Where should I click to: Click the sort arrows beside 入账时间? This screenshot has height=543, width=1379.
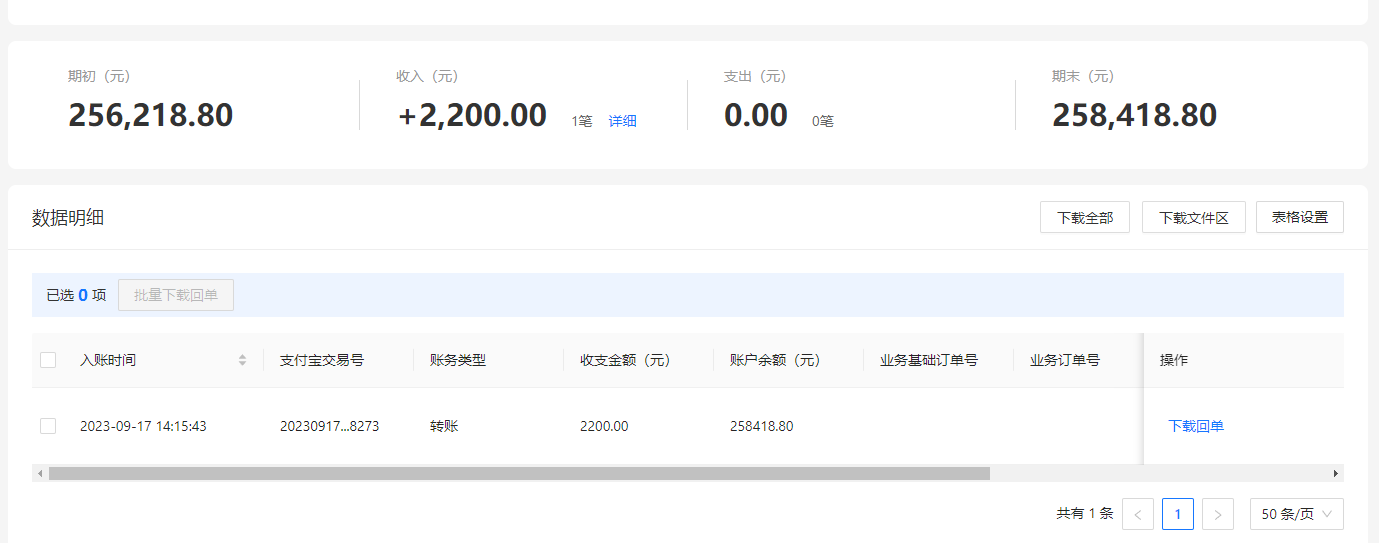pyautogui.click(x=242, y=360)
